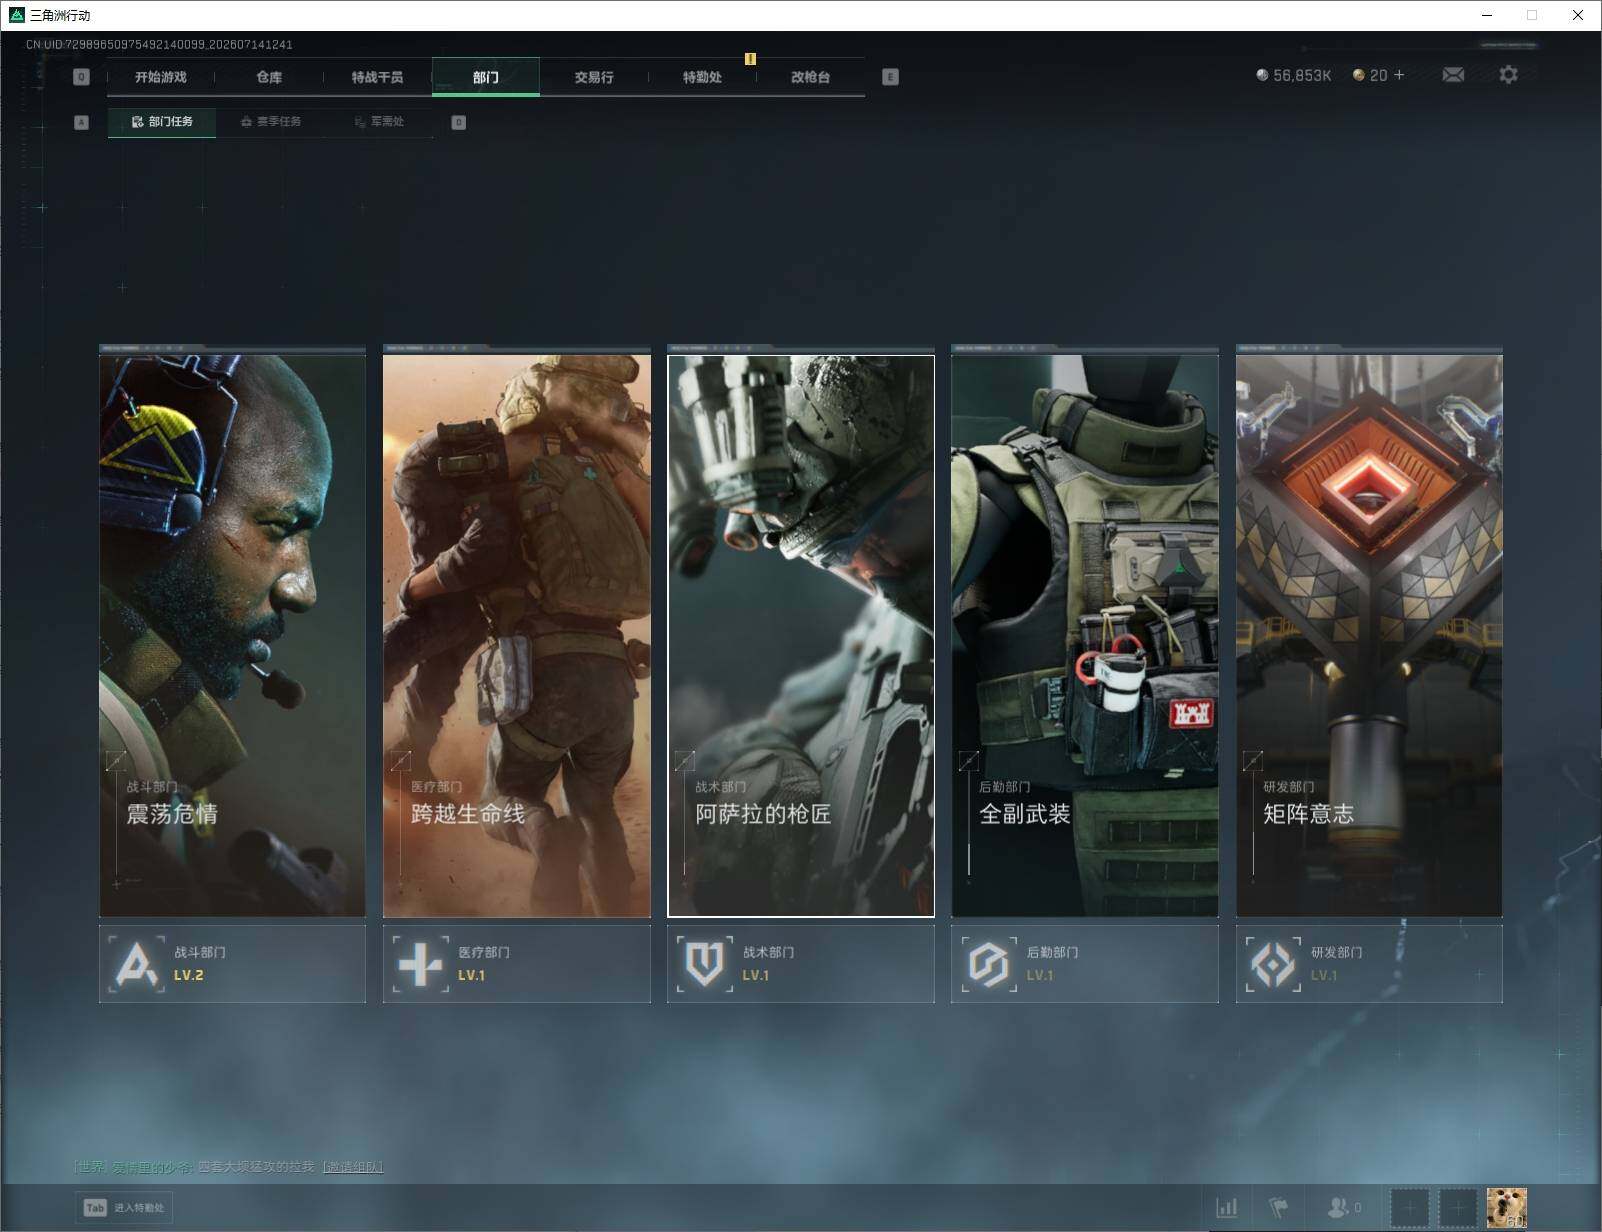The height and width of the screenshot is (1232, 1602).
Task: Click the first empty squad slot plus
Action: click(1409, 1208)
